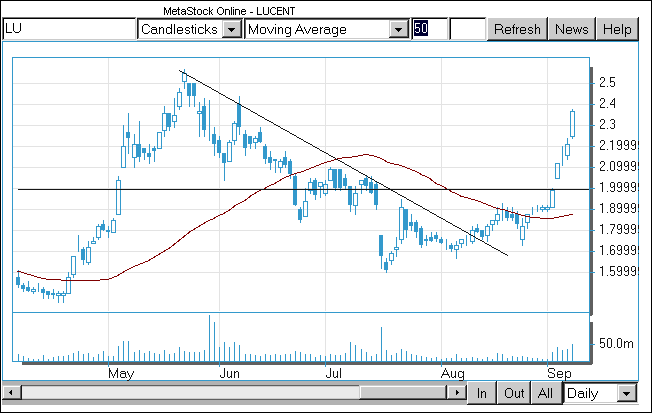
Task: Click the moving average period field showing 50
Action: (x=430, y=29)
